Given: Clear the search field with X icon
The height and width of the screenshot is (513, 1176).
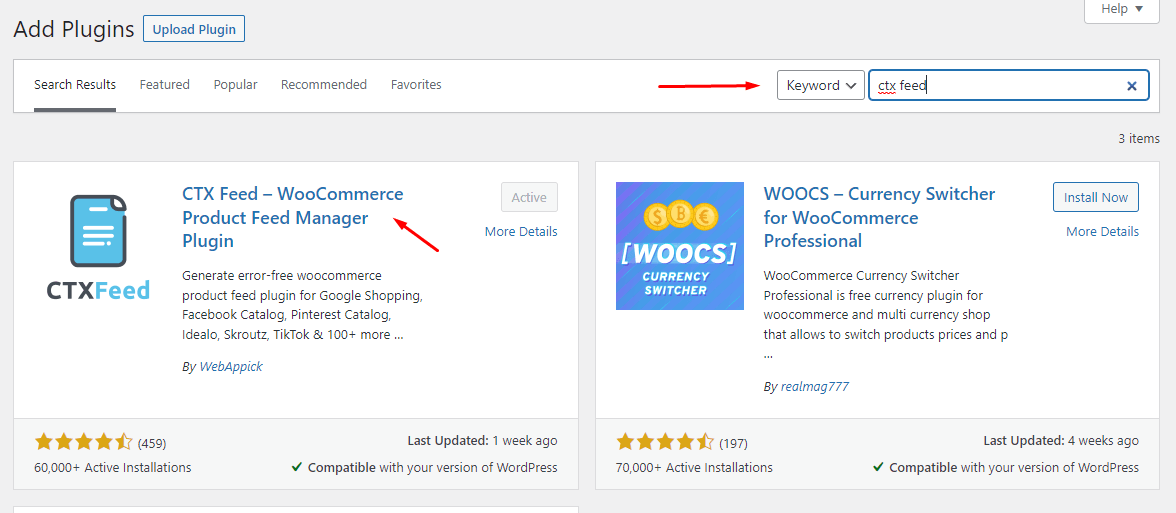Looking at the screenshot, I should [1131, 86].
